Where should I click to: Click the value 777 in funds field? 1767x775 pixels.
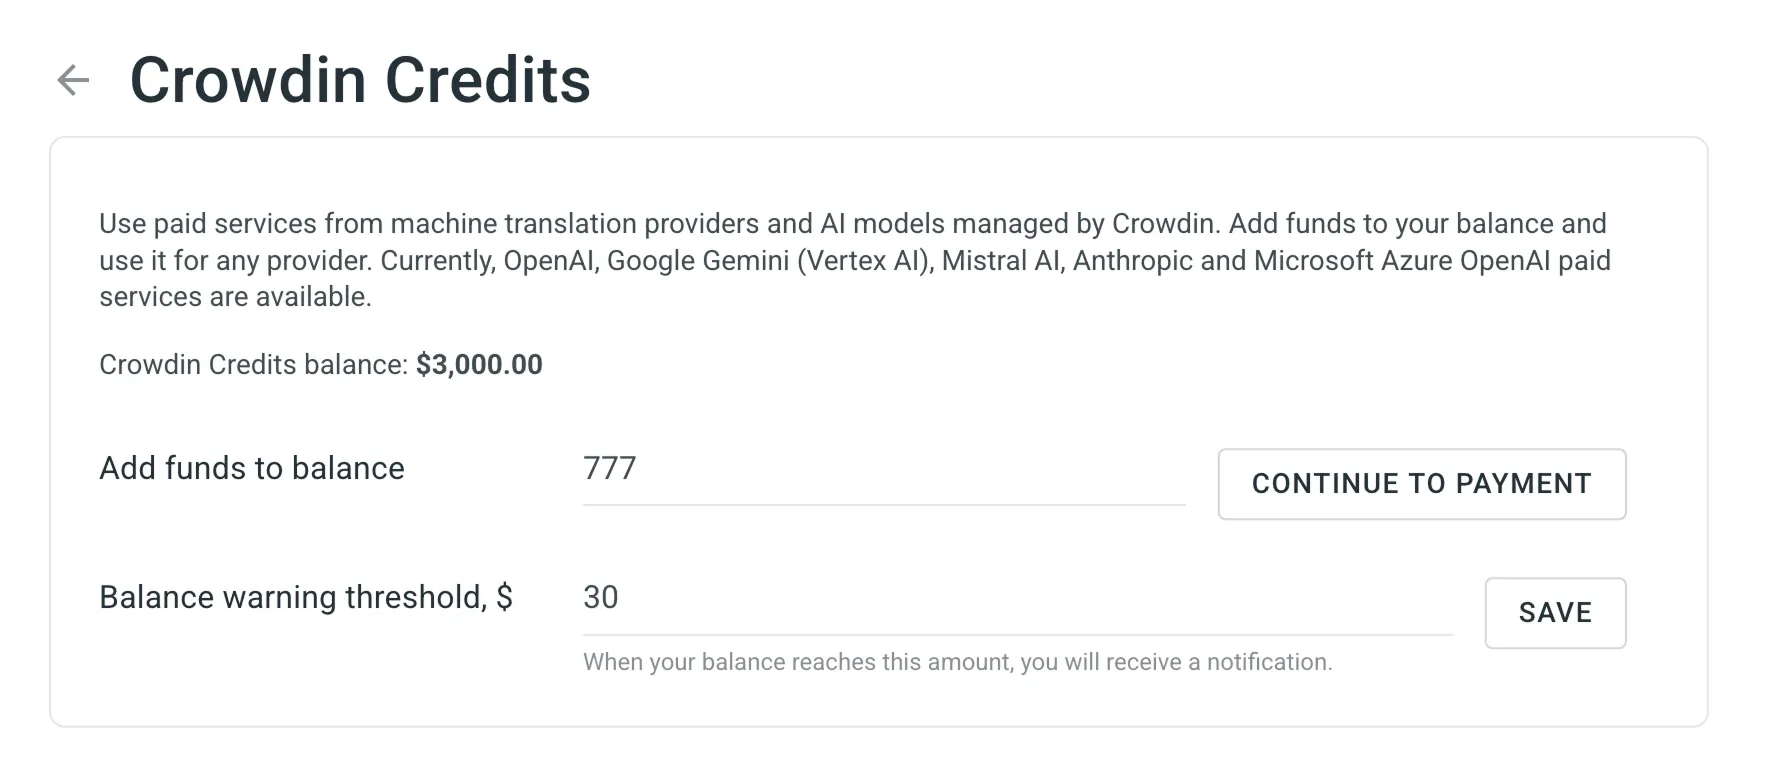click(x=610, y=469)
